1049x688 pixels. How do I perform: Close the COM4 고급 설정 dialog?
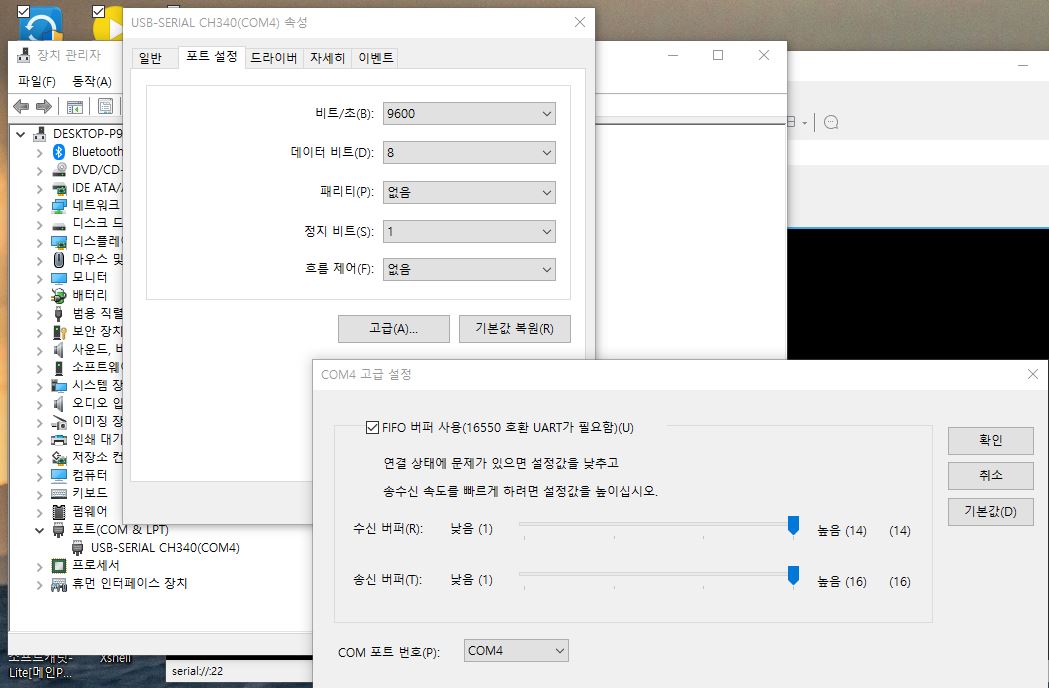[x=1033, y=374]
